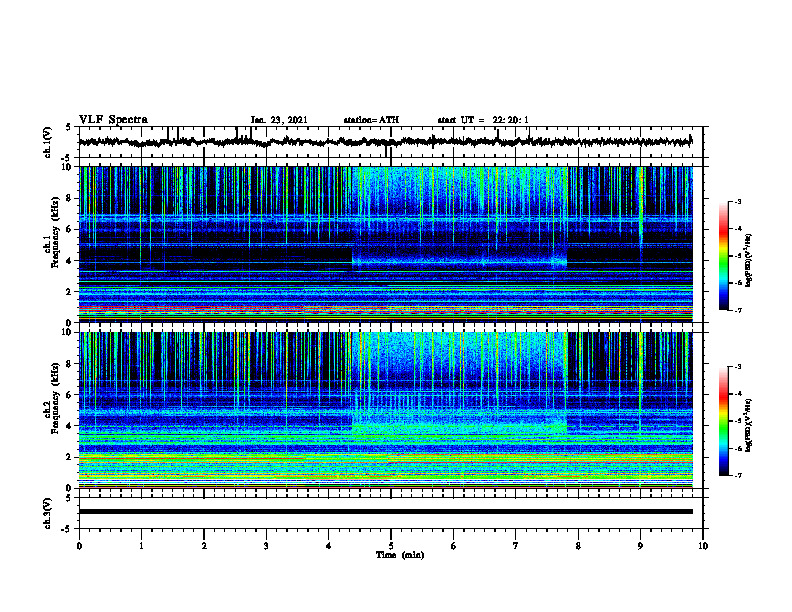Screen dimensions: 792x612
Task: Click the time axis tick label "6"
Action: tap(453, 546)
